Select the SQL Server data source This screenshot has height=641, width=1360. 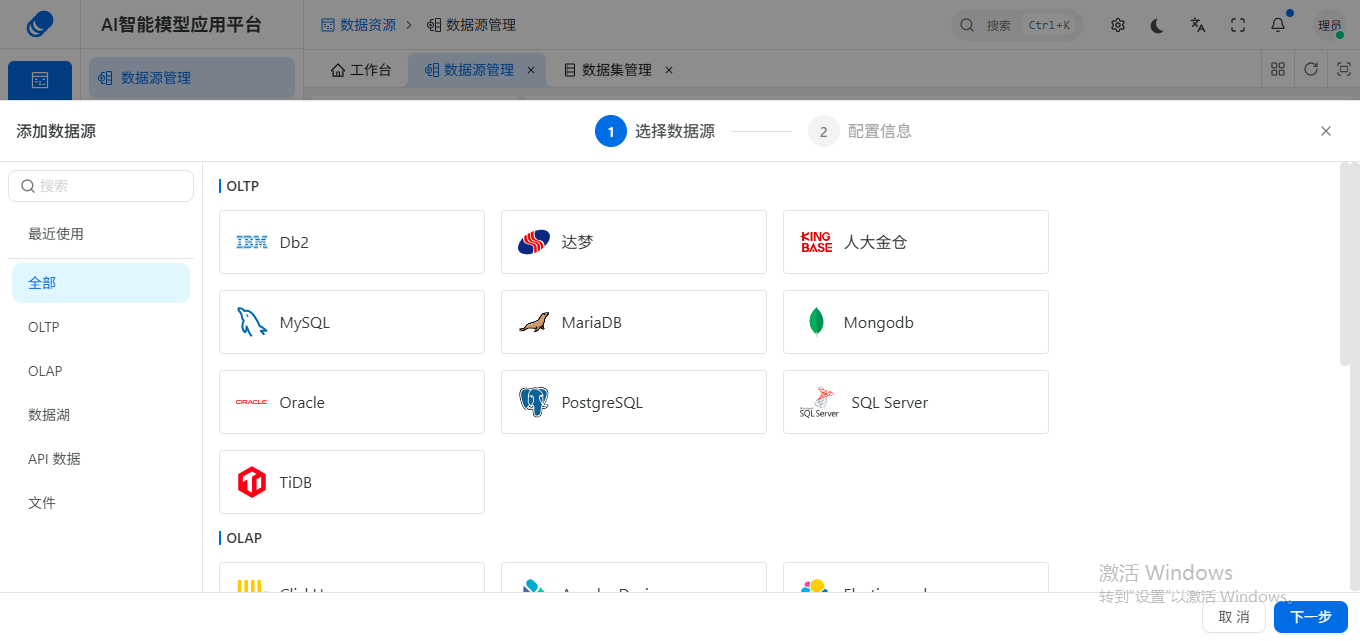[916, 402]
